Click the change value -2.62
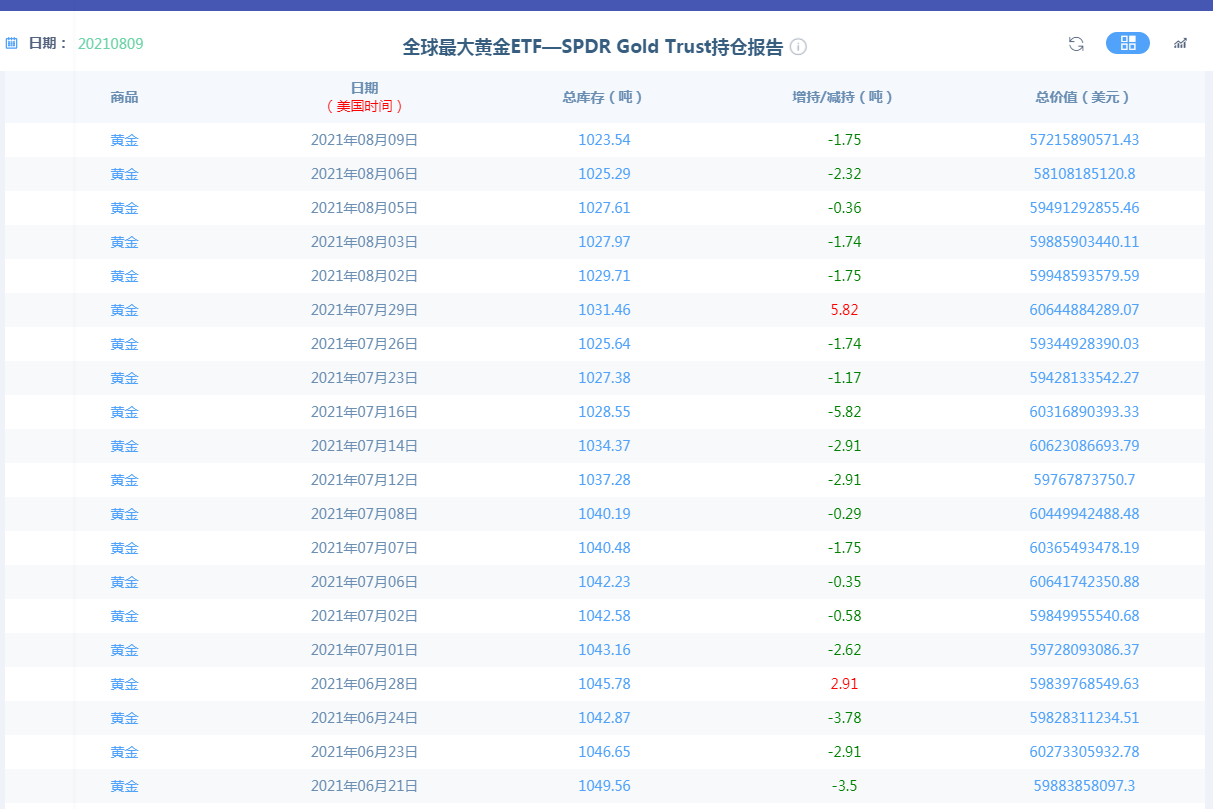Screen dimensions: 1213x809 (x=845, y=650)
